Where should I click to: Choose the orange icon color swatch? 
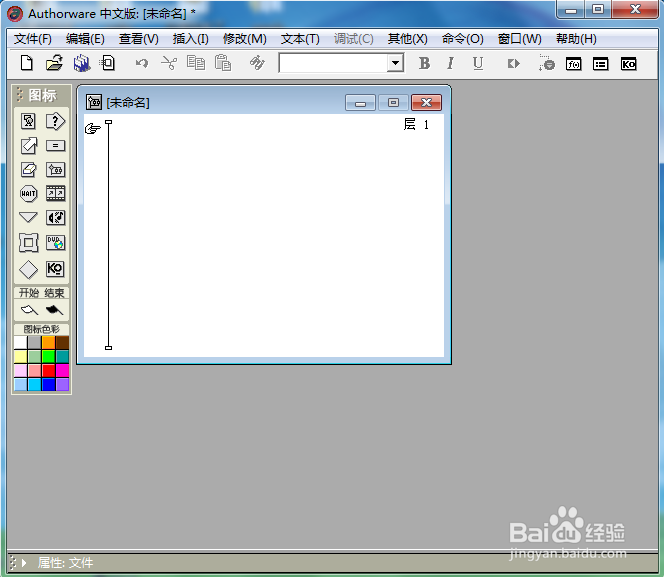[49, 342]
